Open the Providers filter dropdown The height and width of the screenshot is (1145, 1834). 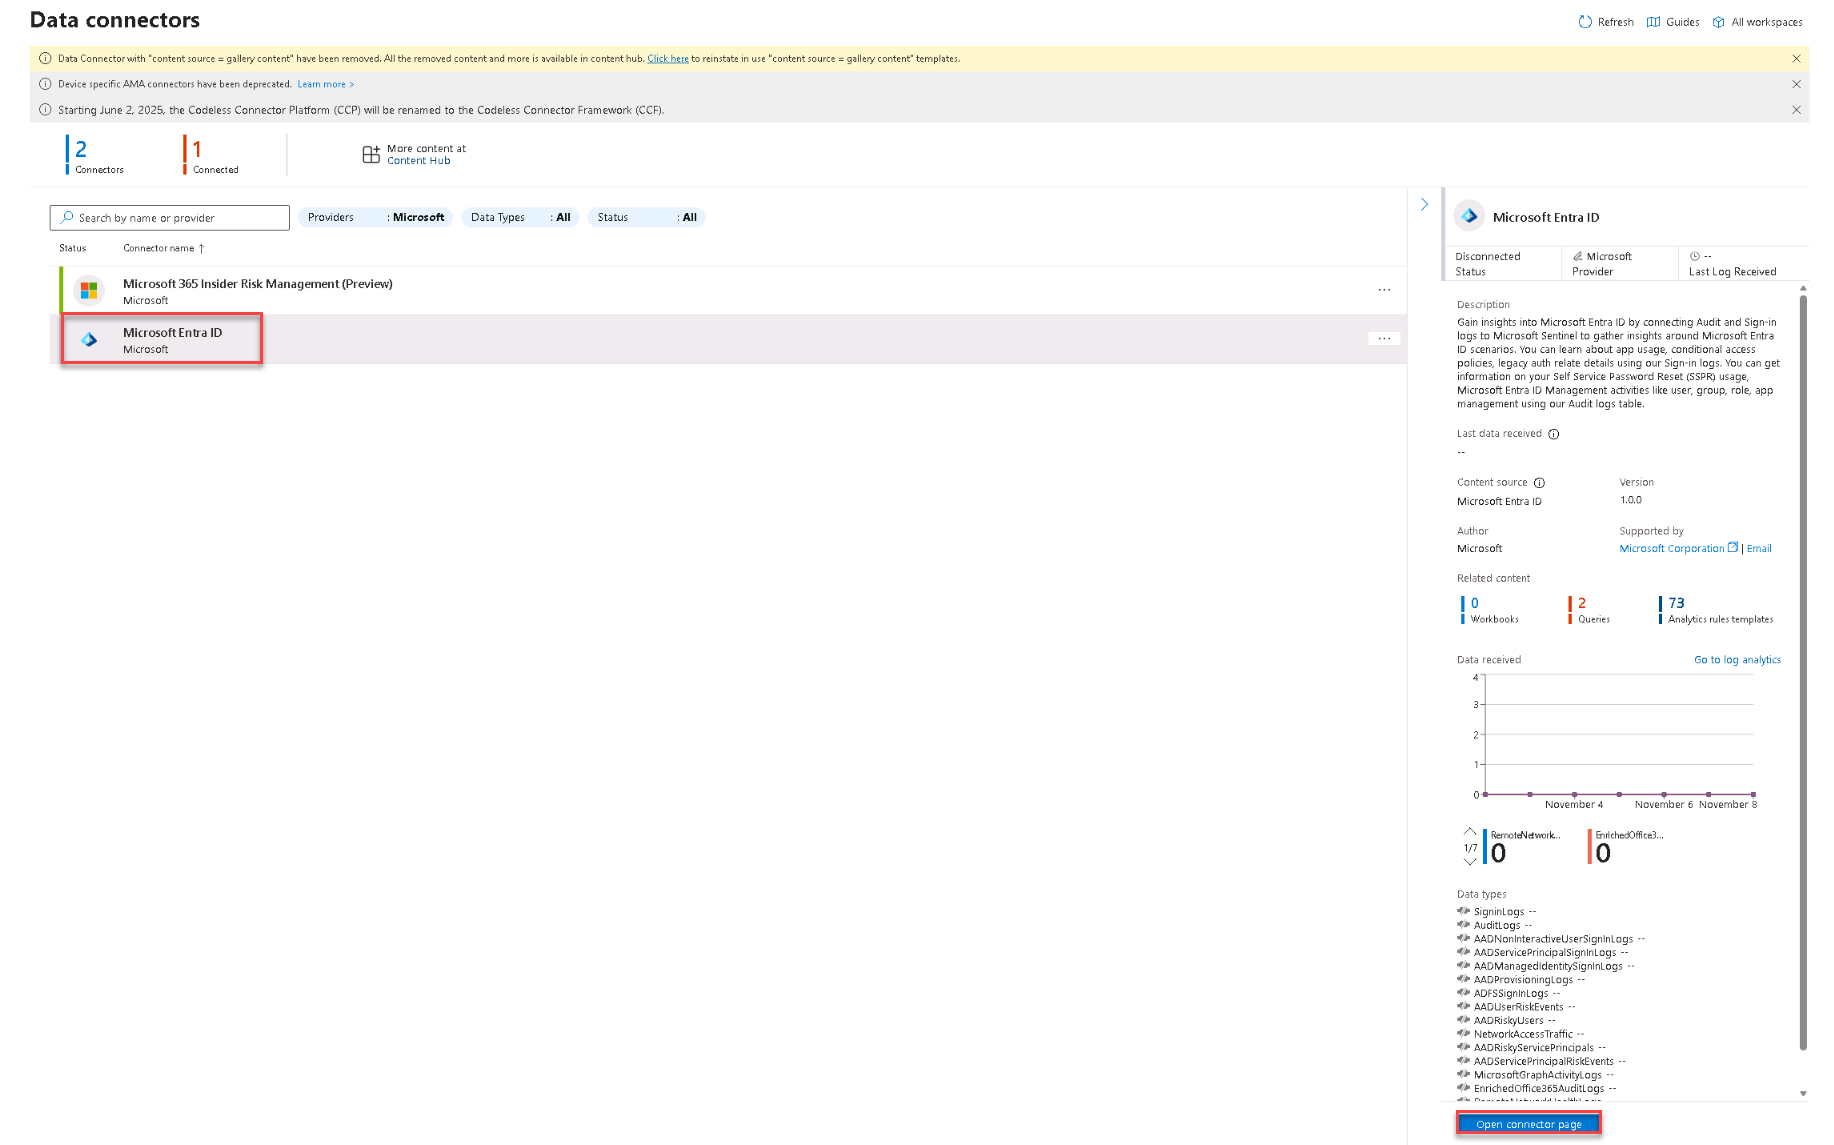[375, 218]
